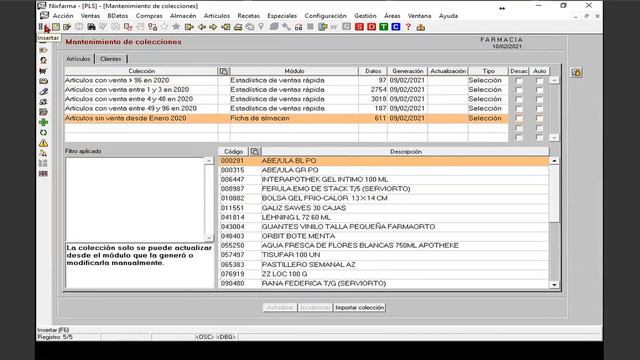Image resolution: width=640 pixels, height=360 pixels.
Task: Click the sidebar shopping cart icon
Action: pos(43,71)
